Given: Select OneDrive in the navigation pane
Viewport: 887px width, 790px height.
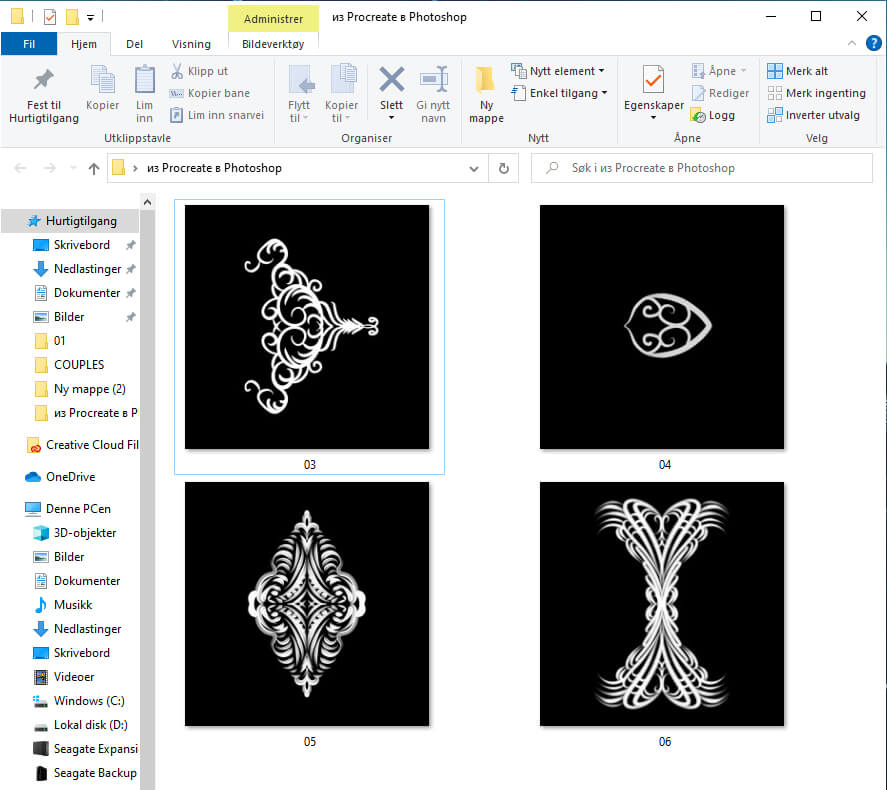Looking at the screenshot, I should [70, 477].
